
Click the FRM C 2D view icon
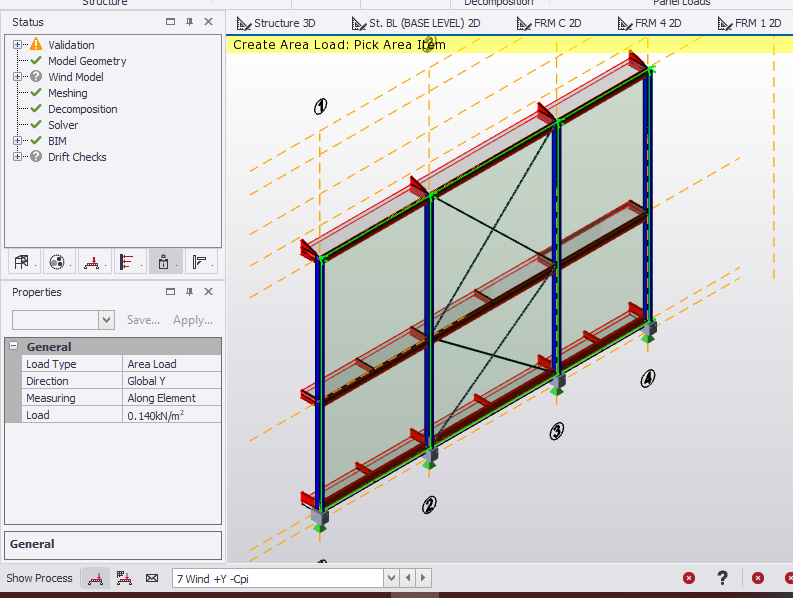523,23
